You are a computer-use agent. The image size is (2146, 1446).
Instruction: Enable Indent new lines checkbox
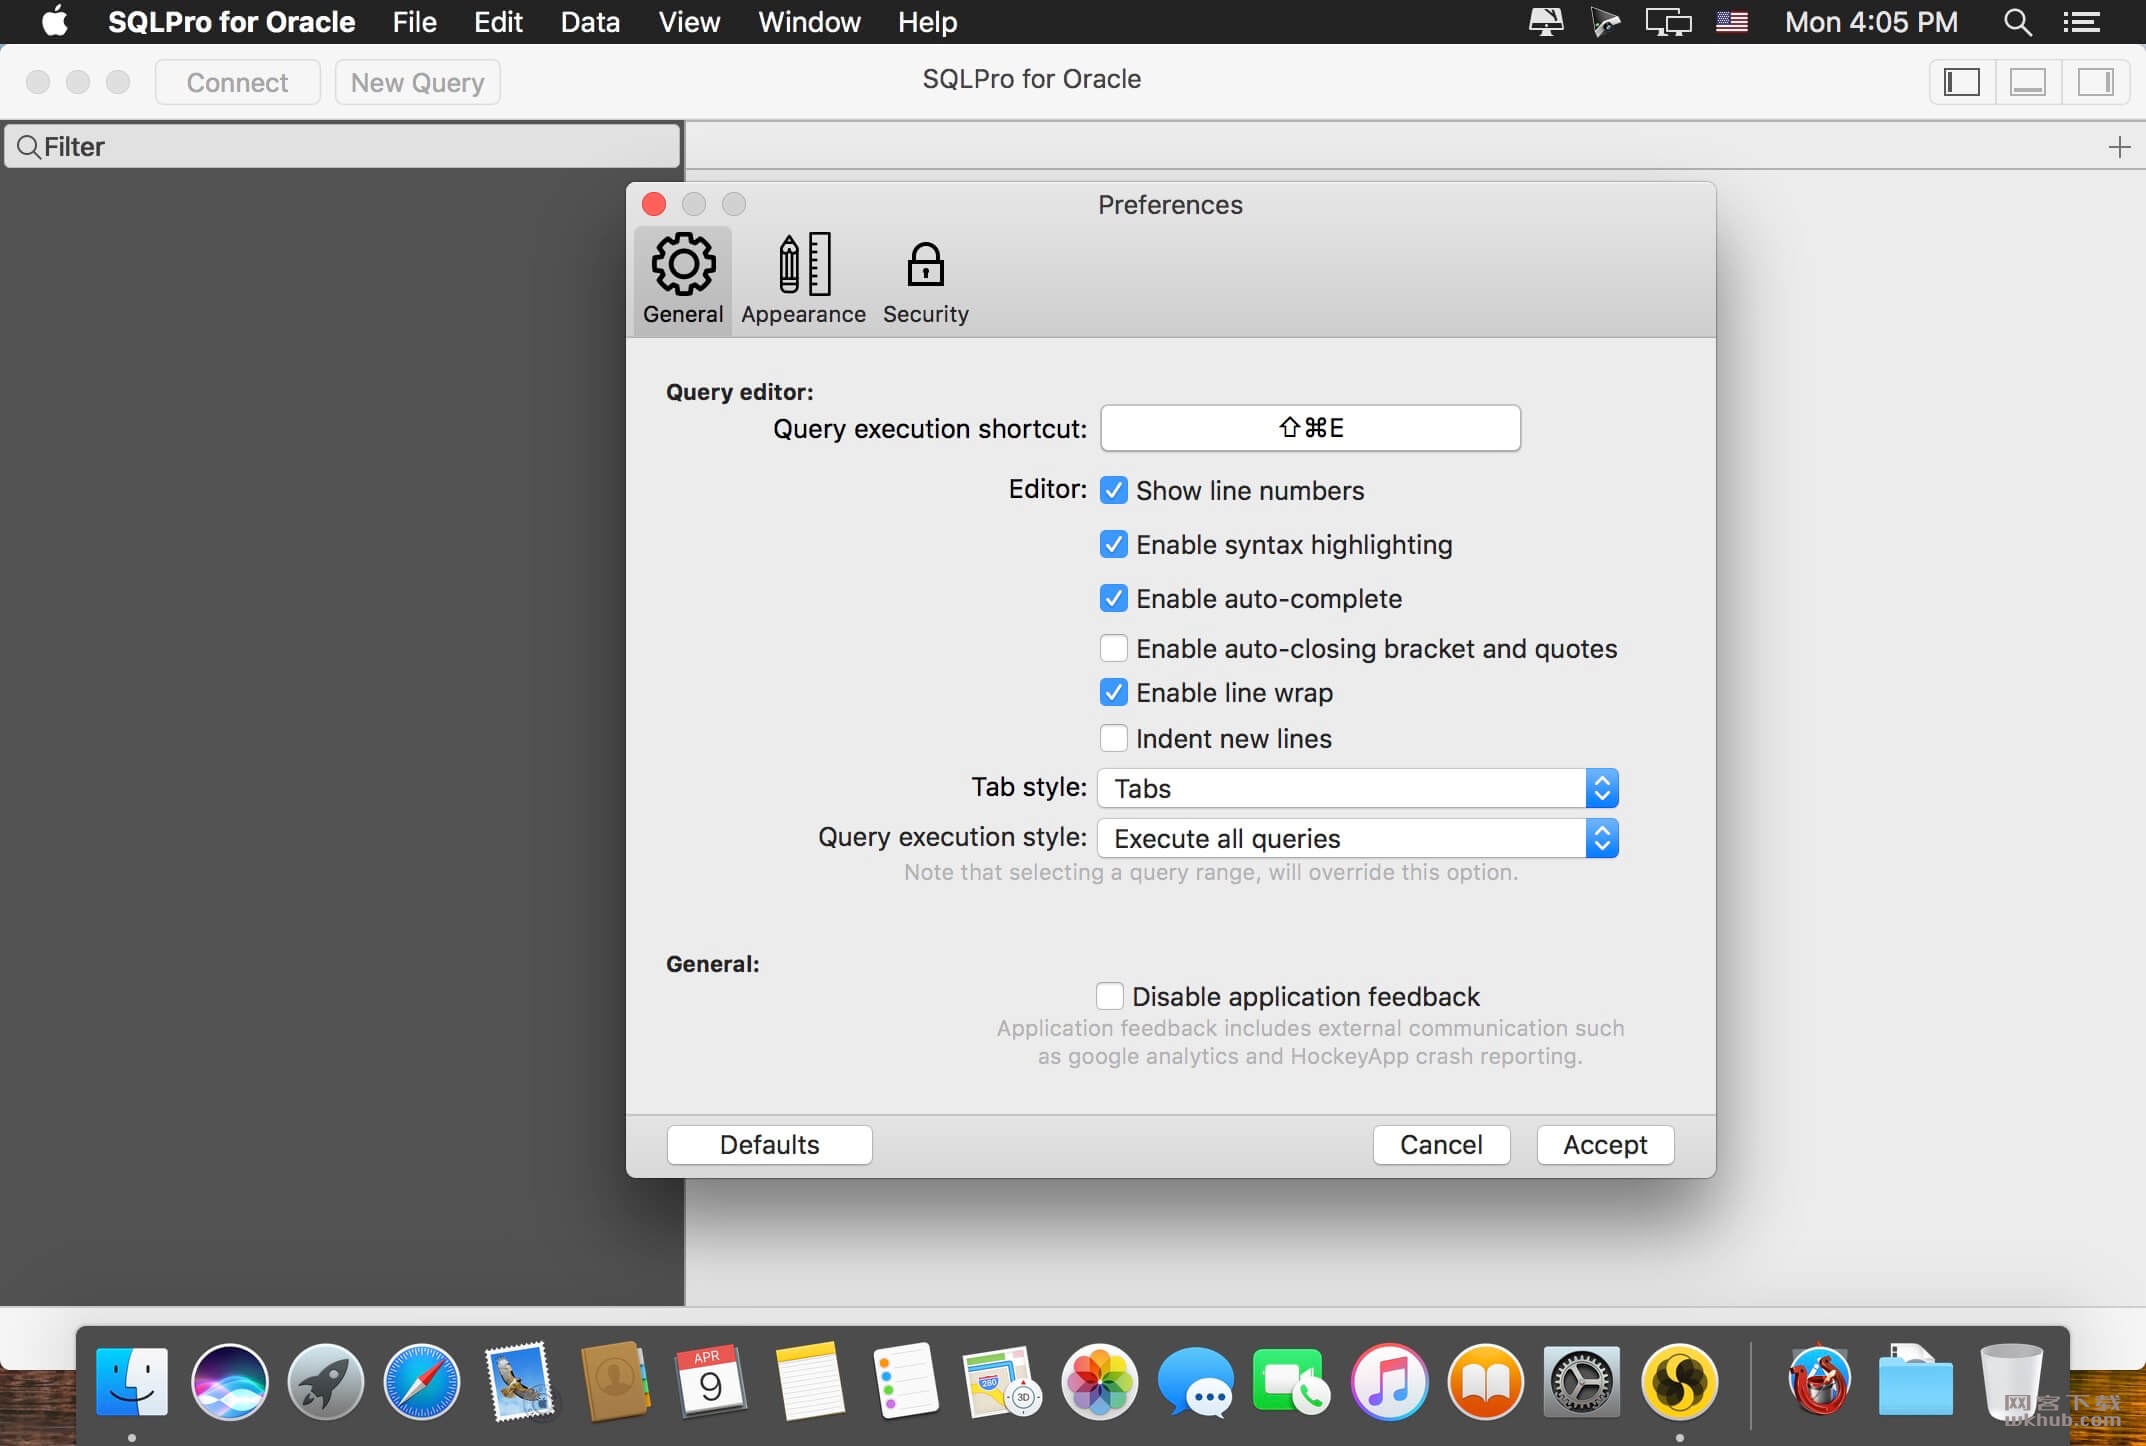1113,738
